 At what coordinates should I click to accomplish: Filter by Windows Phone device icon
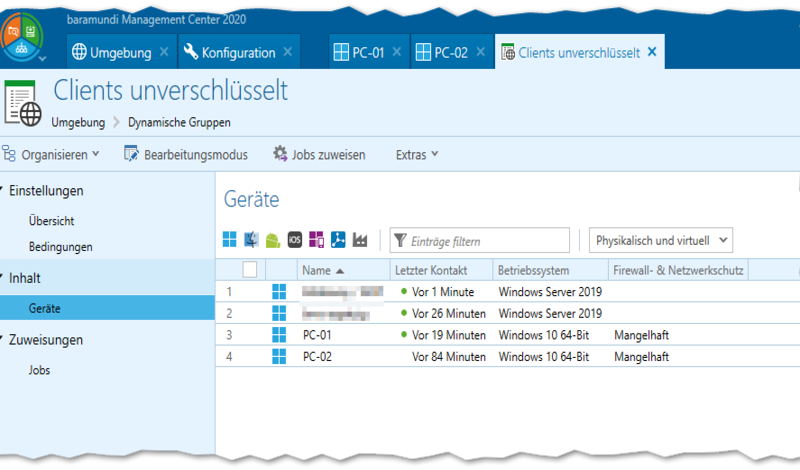316,239
